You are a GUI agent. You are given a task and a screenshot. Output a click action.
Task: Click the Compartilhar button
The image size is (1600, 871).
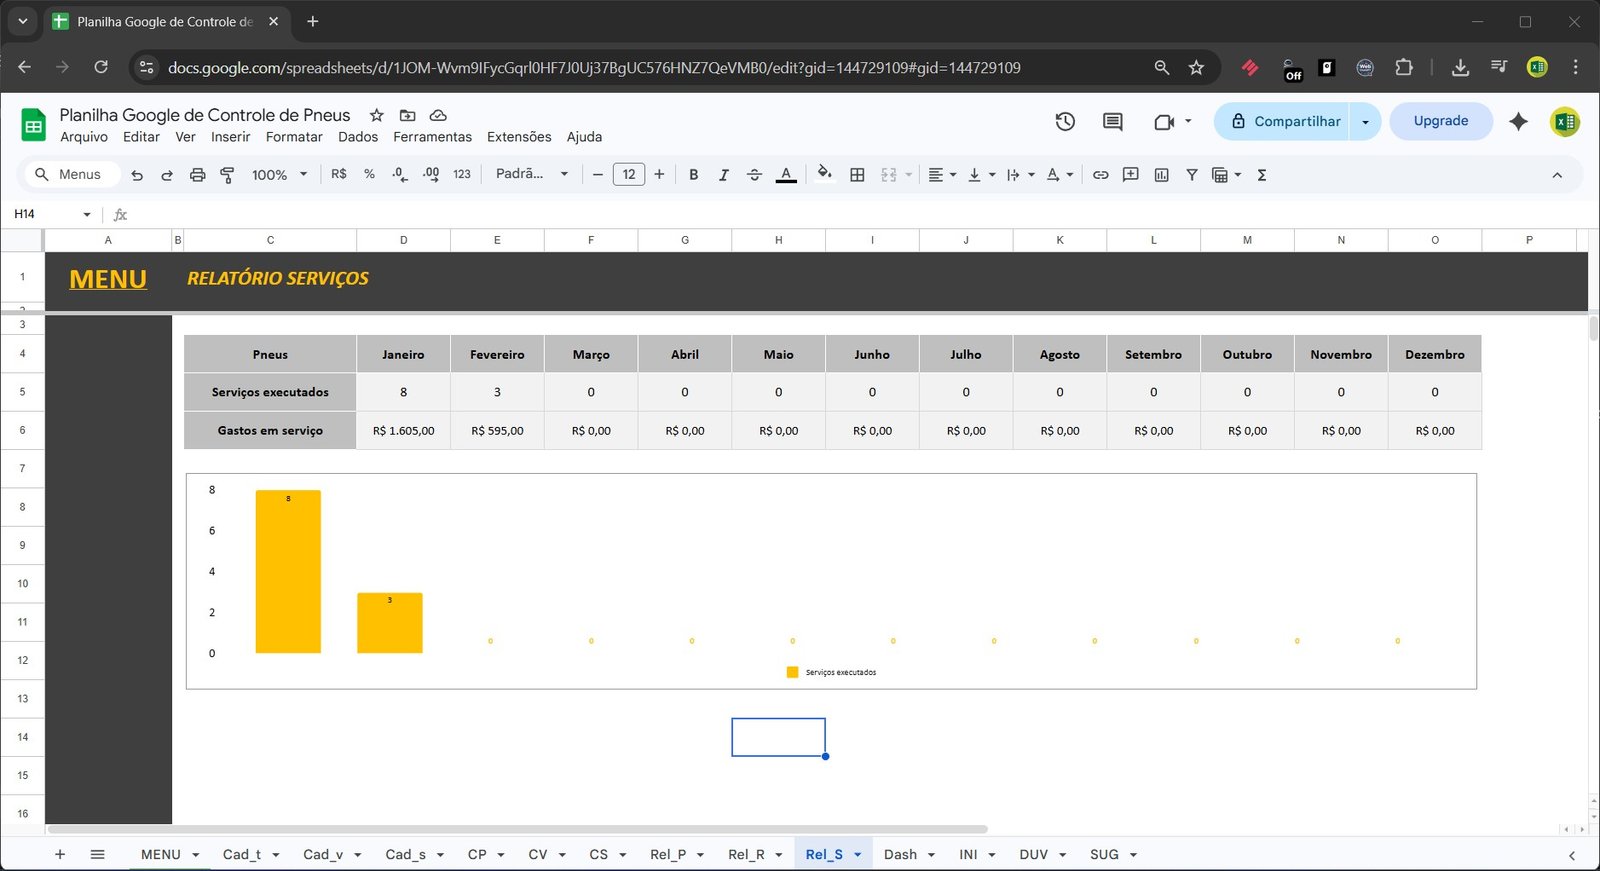point(1284,122)
